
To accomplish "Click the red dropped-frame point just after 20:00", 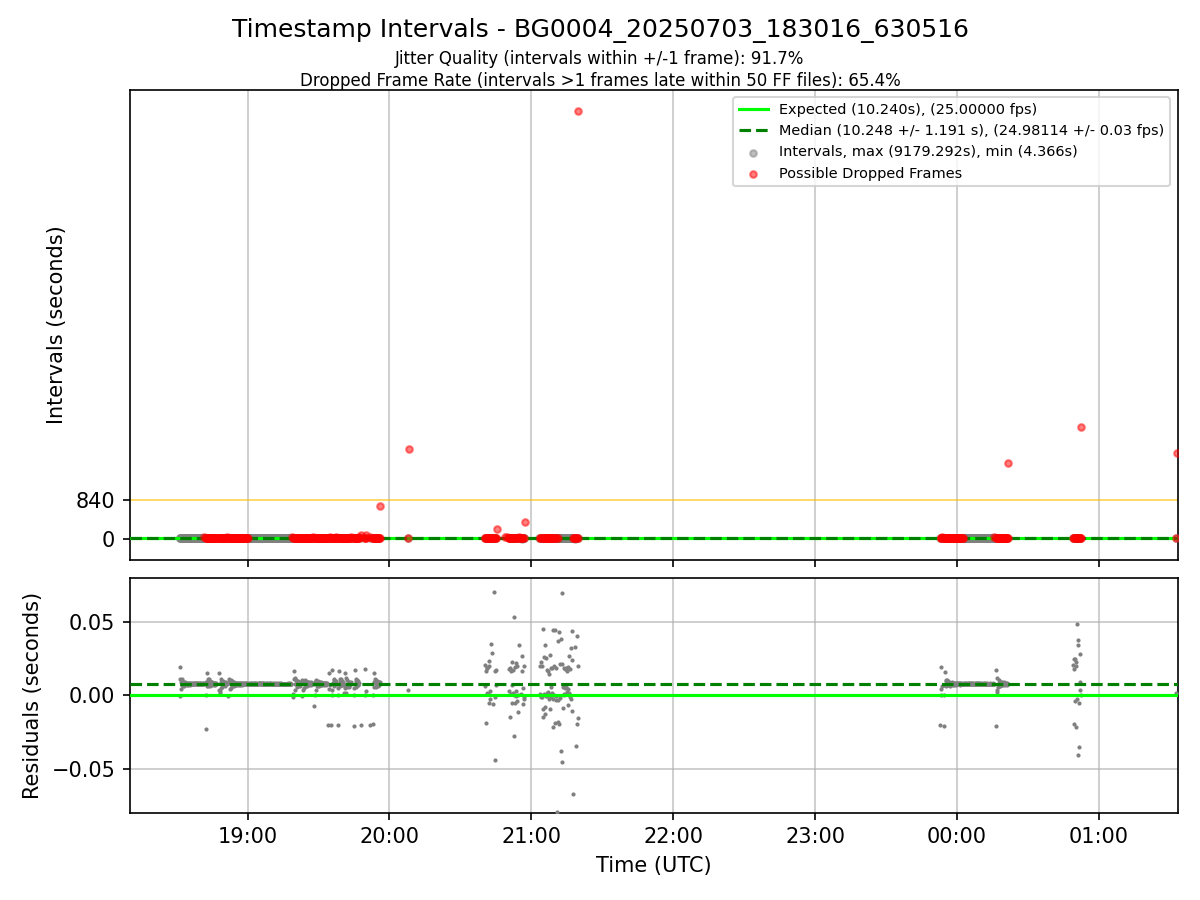I will [x=409, y=449].
